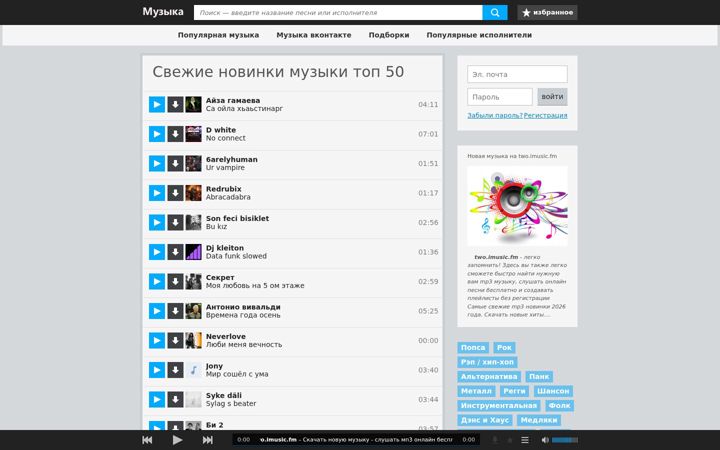The height and width of the screenshot is (450, 720).
Task: Play Son feci bisiklet Bu kız
Action: click(157, 223)
